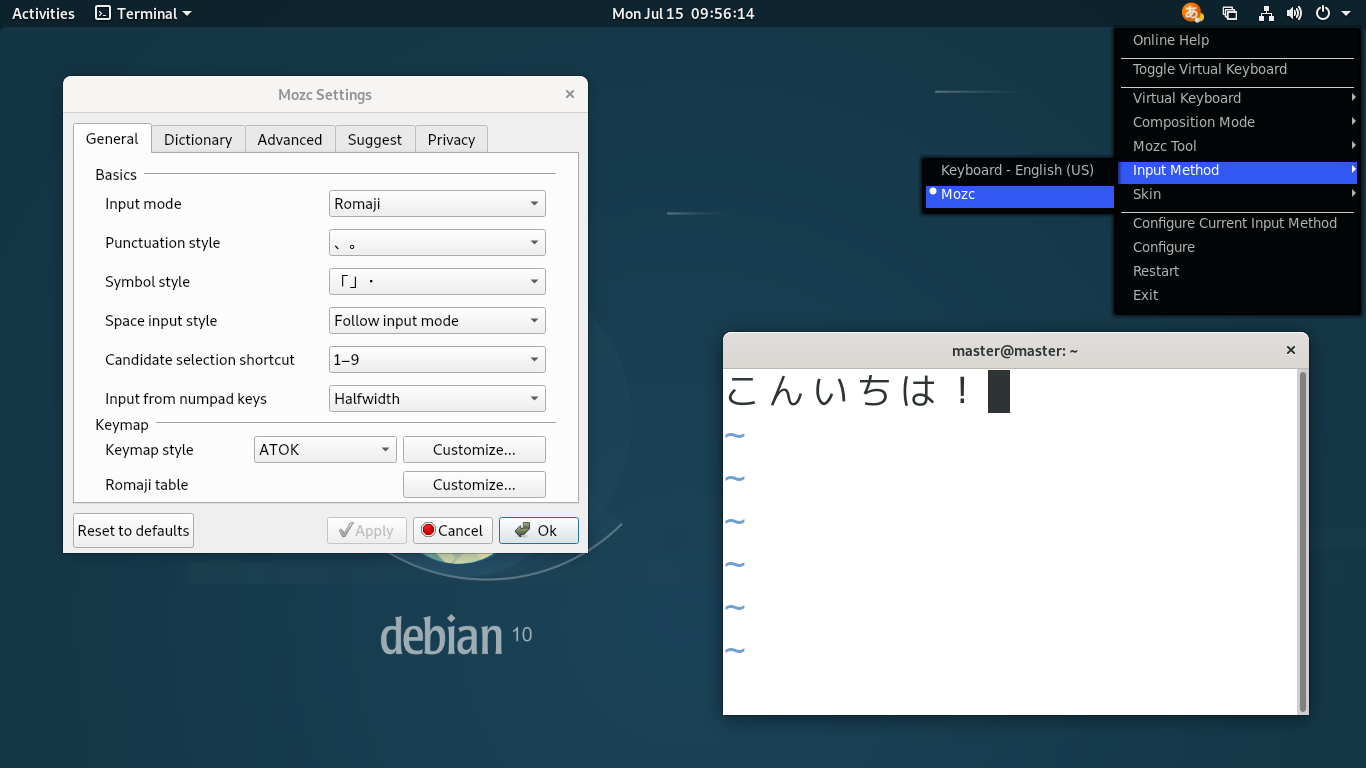Expand the Composition Mode submenu
1366x768 pixels.
point(1238,122)
